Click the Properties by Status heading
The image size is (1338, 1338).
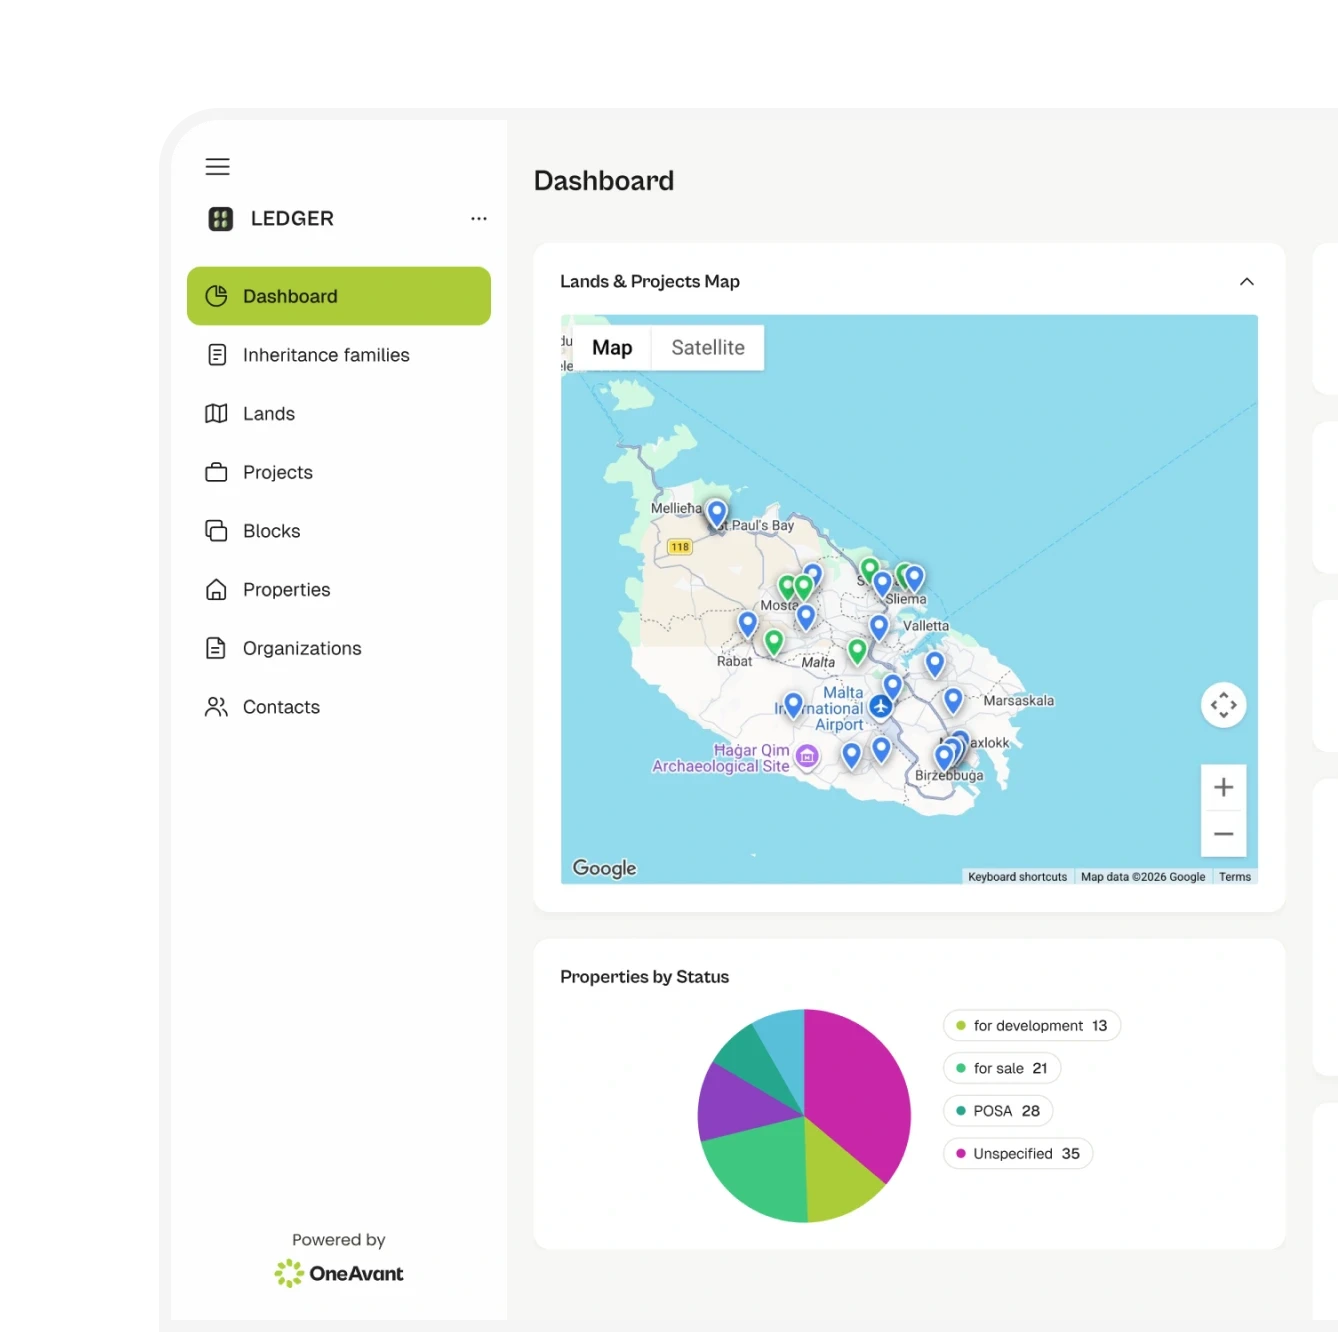tap(644, 977)
